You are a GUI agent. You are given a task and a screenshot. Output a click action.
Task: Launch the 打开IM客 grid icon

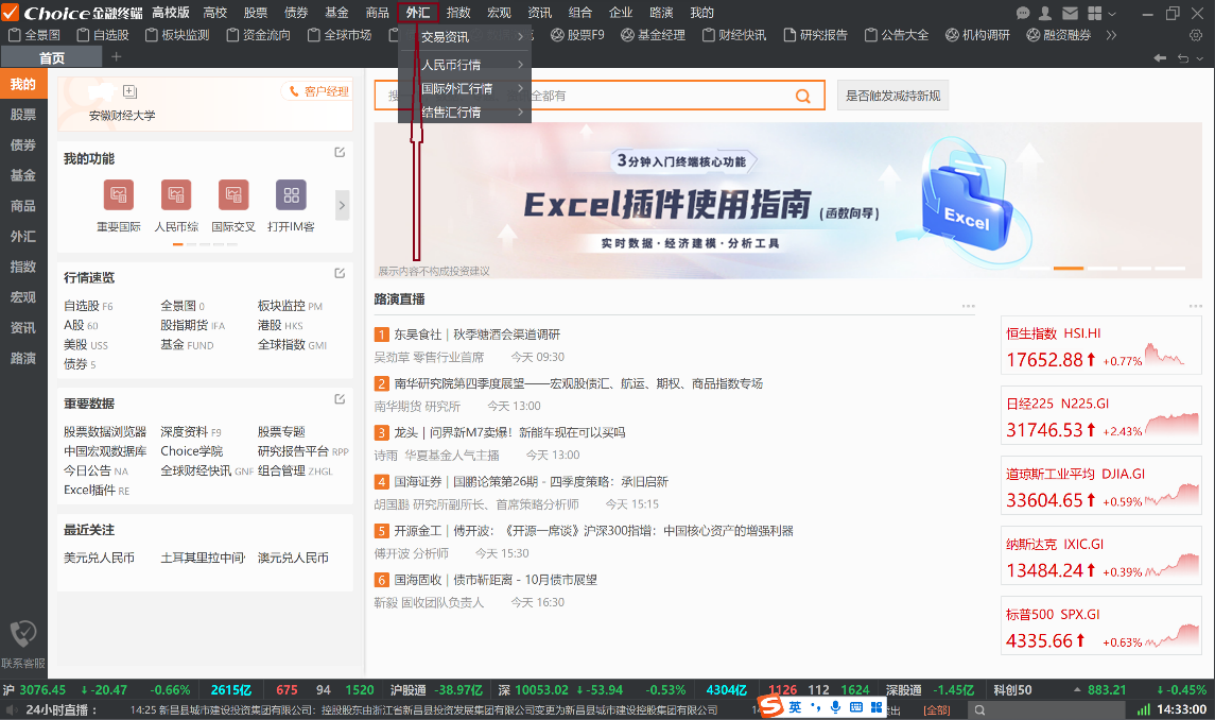pyautogui.click(x=291, y=195)
